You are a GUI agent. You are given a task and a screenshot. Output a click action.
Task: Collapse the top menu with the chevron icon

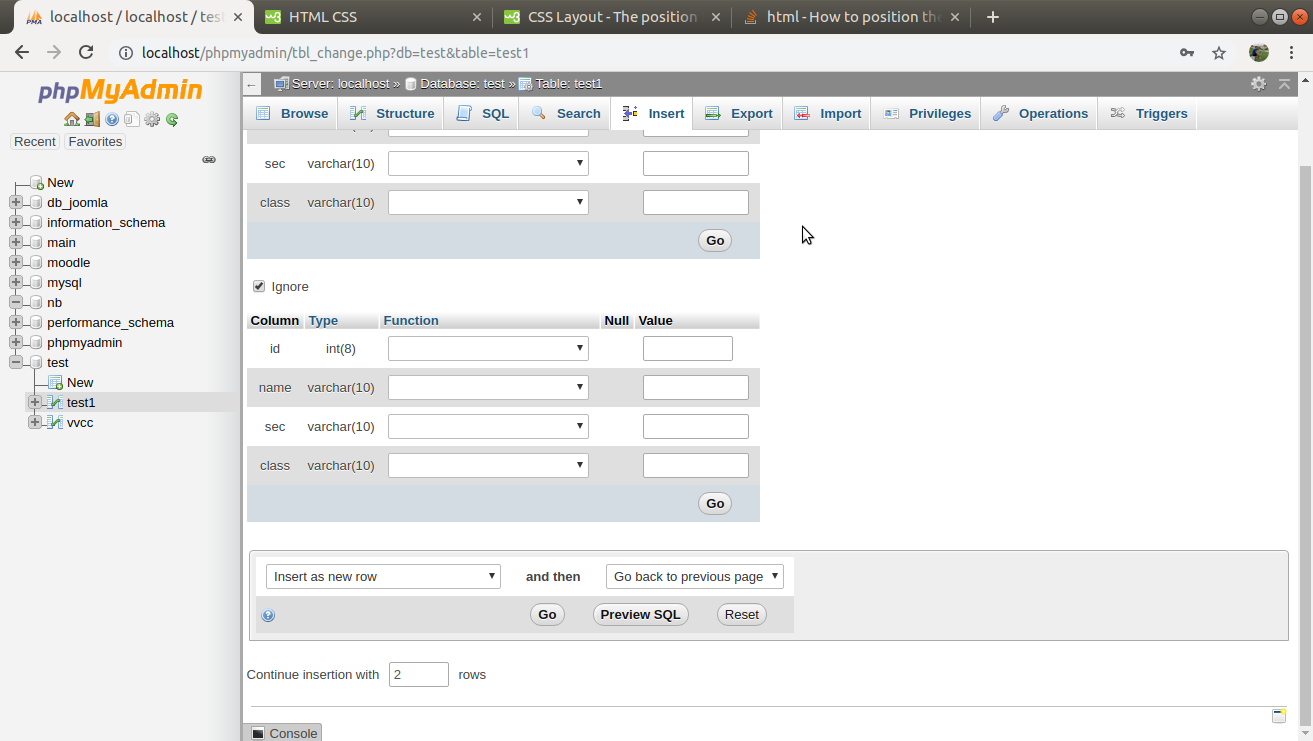coord(1285,84)
